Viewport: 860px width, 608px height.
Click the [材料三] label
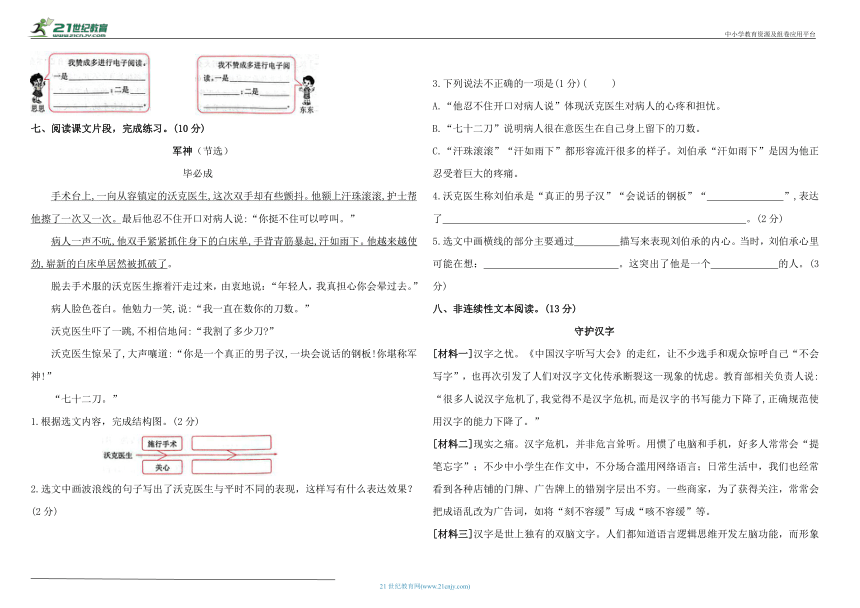click(452, 533)
